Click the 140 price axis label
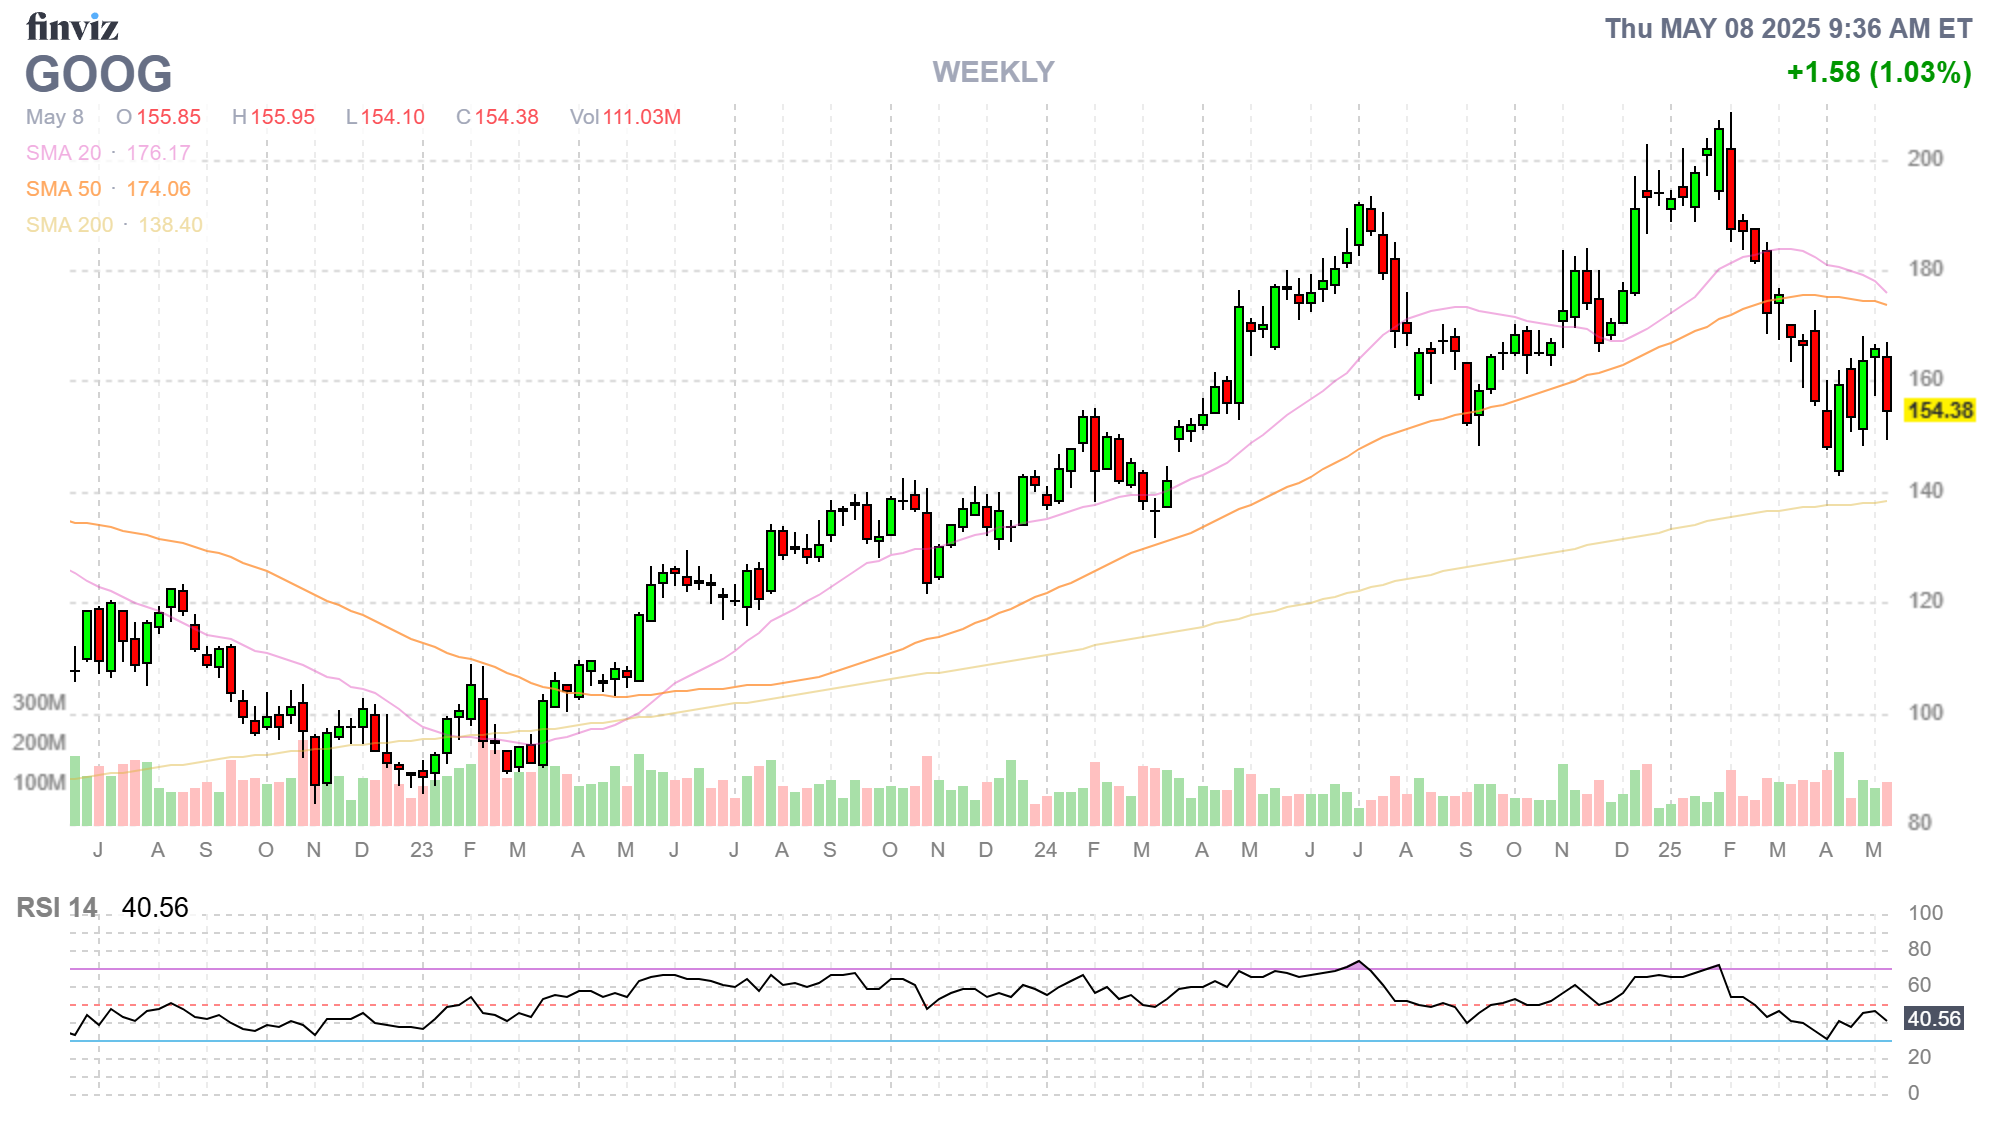1998x1124 pixels. (x=1925, y=490)
